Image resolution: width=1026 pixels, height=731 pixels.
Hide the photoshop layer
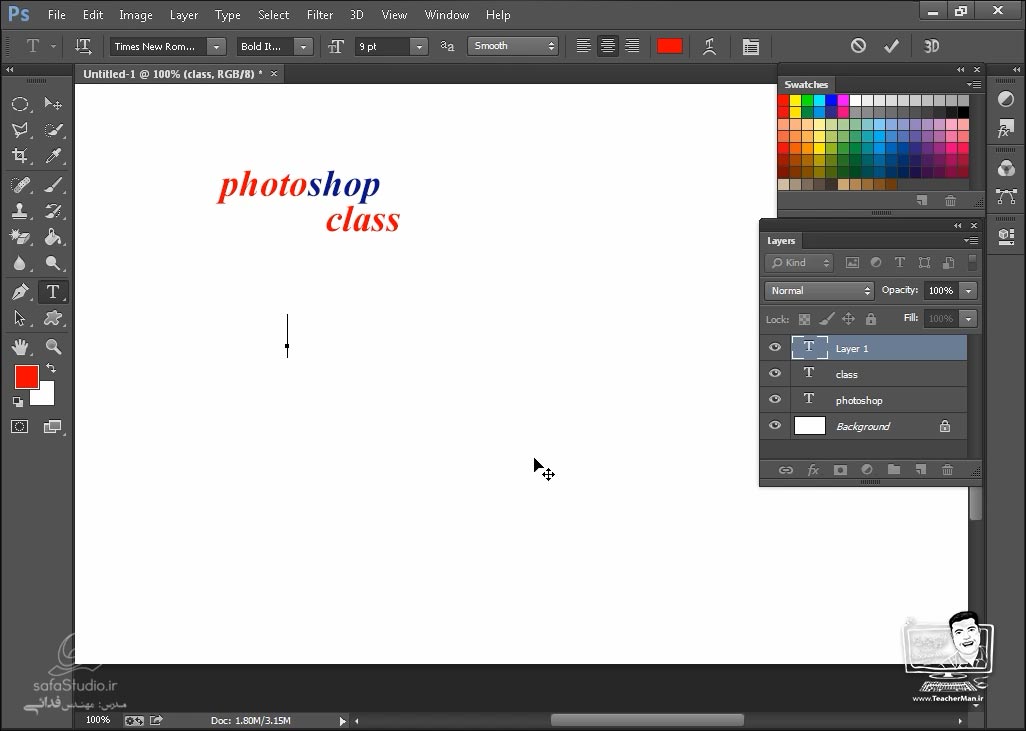[x=775, y=399]
